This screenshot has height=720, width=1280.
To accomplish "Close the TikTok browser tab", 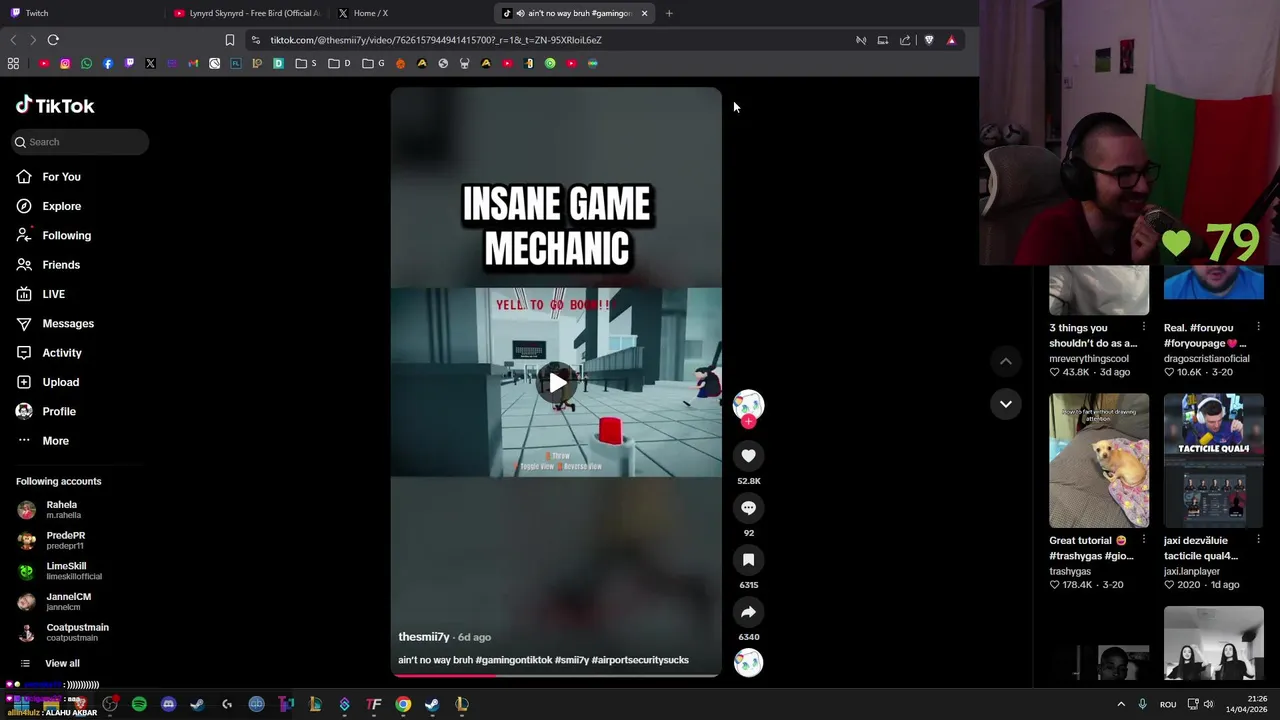I will (644, 13).
